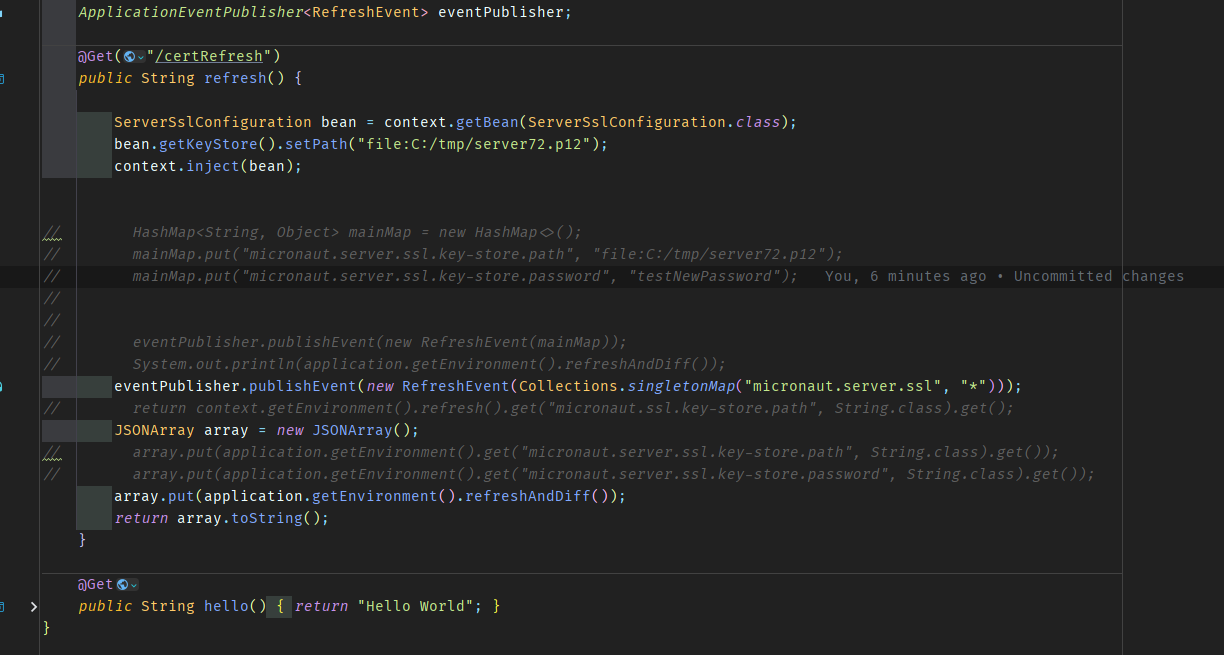Image resolution: width=1224 pixels, height=655 pixels.
Task: Click the "JSONArray array" declaration
Action: pos(181,430)
